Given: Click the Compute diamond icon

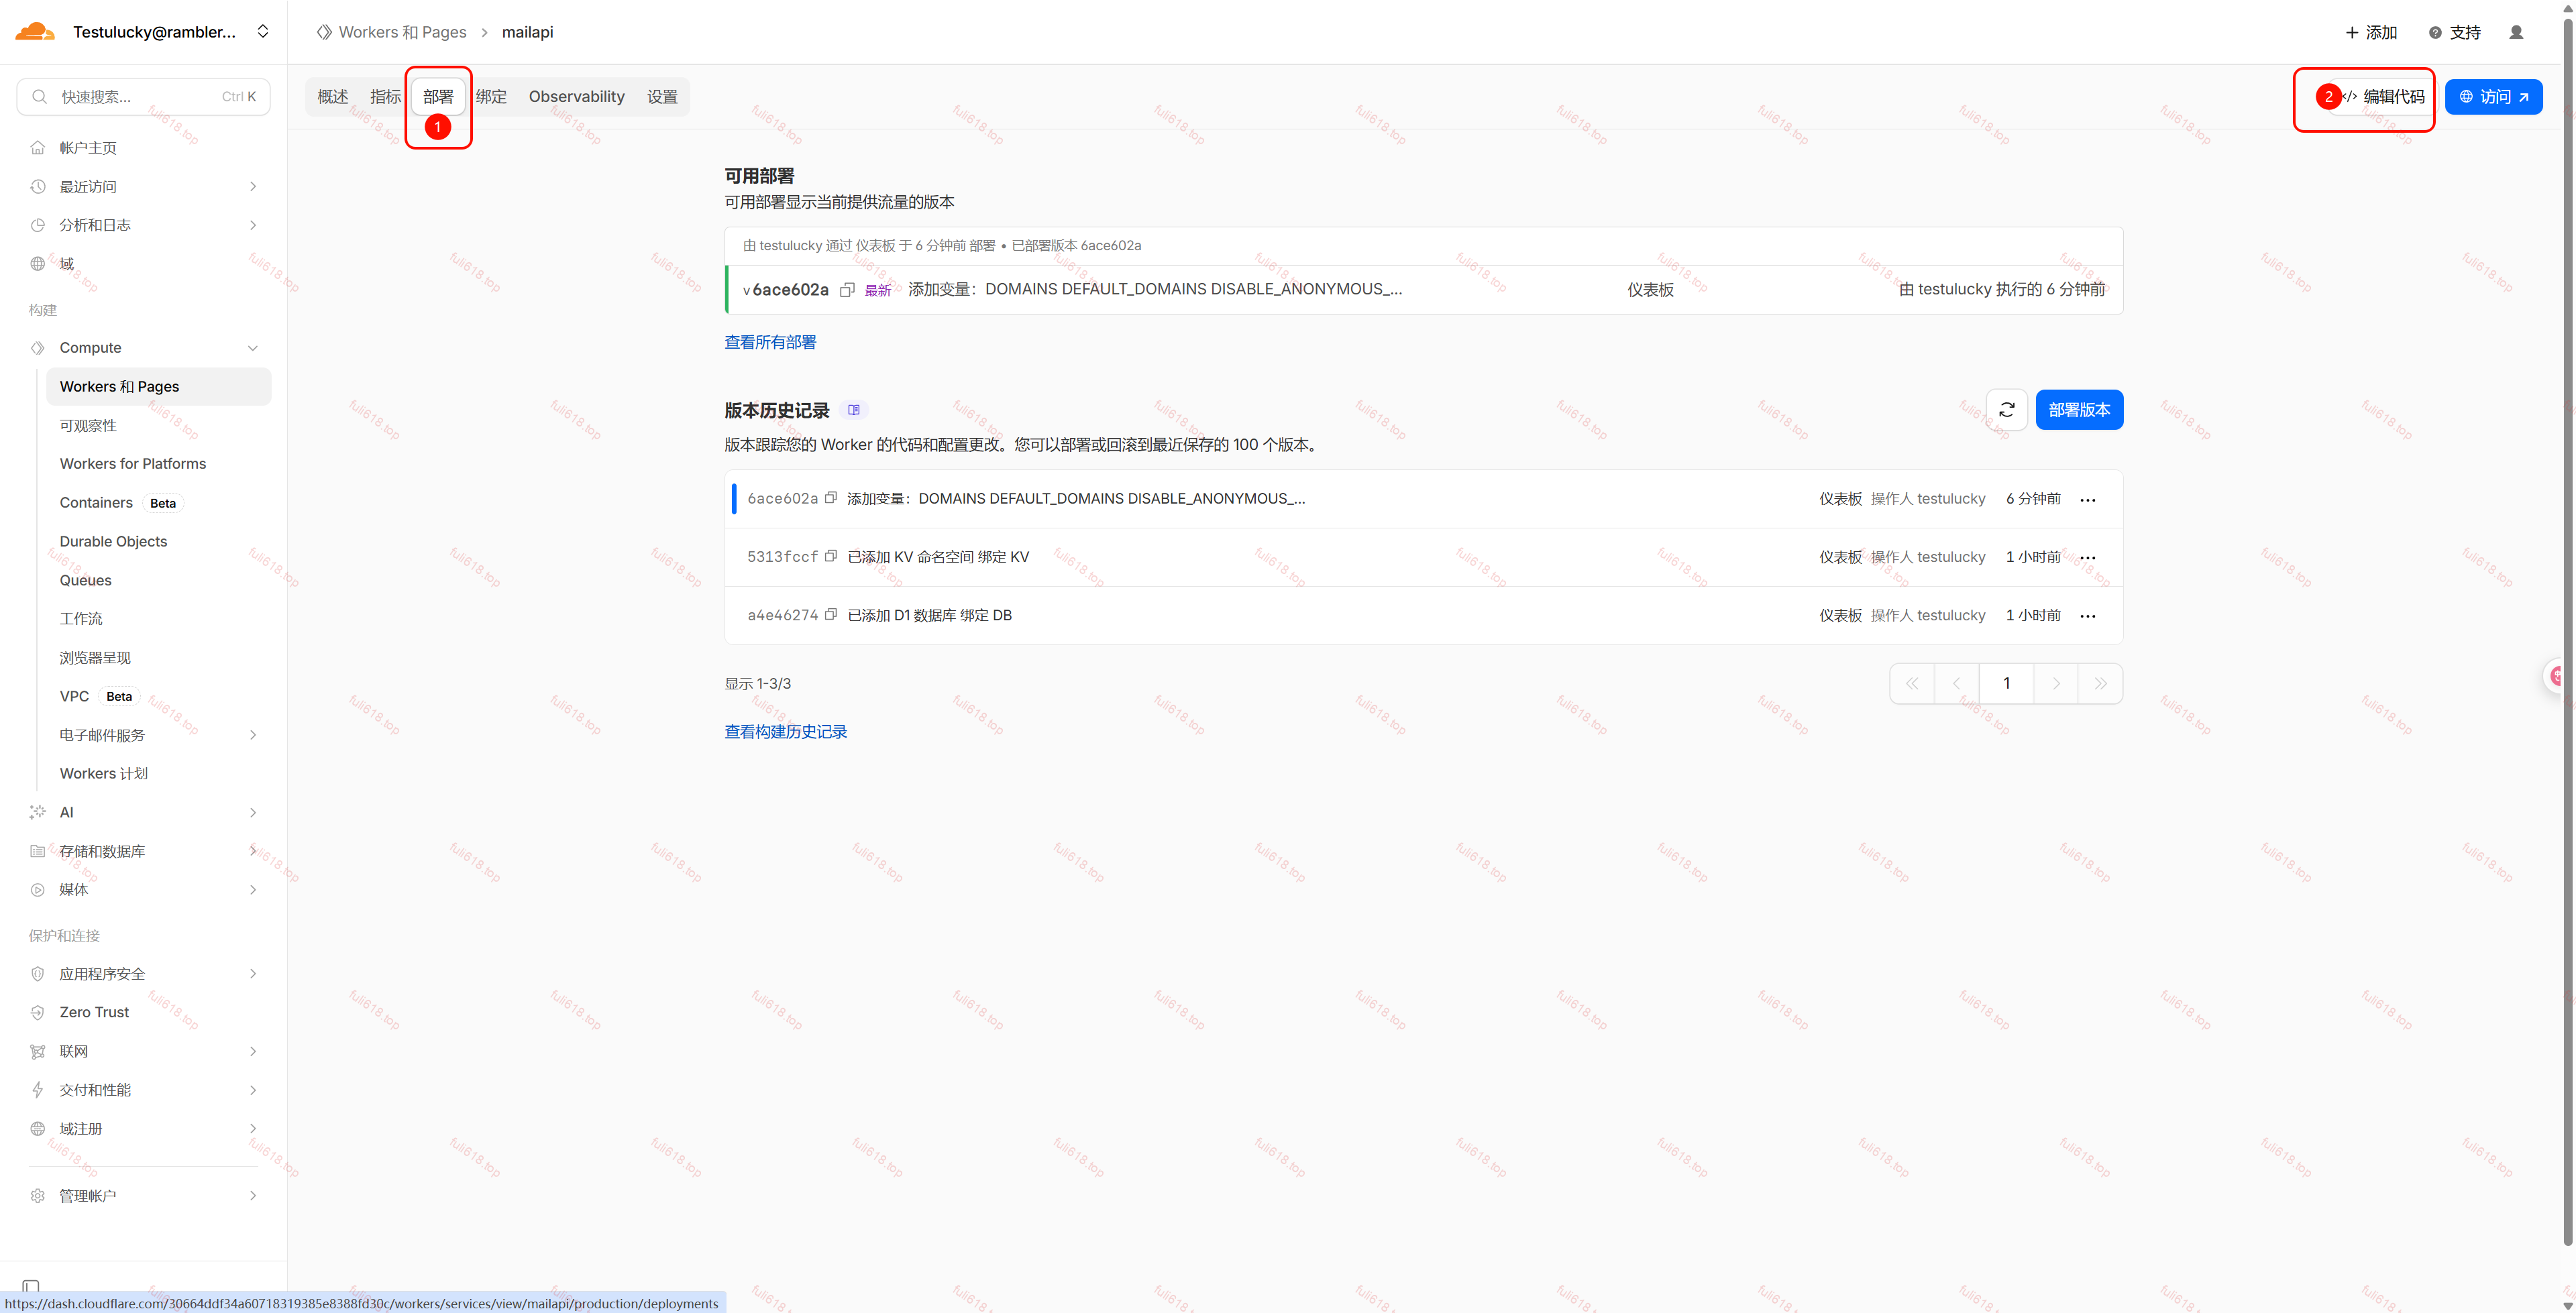Looking at the screenshot, I should pos(38,348).
